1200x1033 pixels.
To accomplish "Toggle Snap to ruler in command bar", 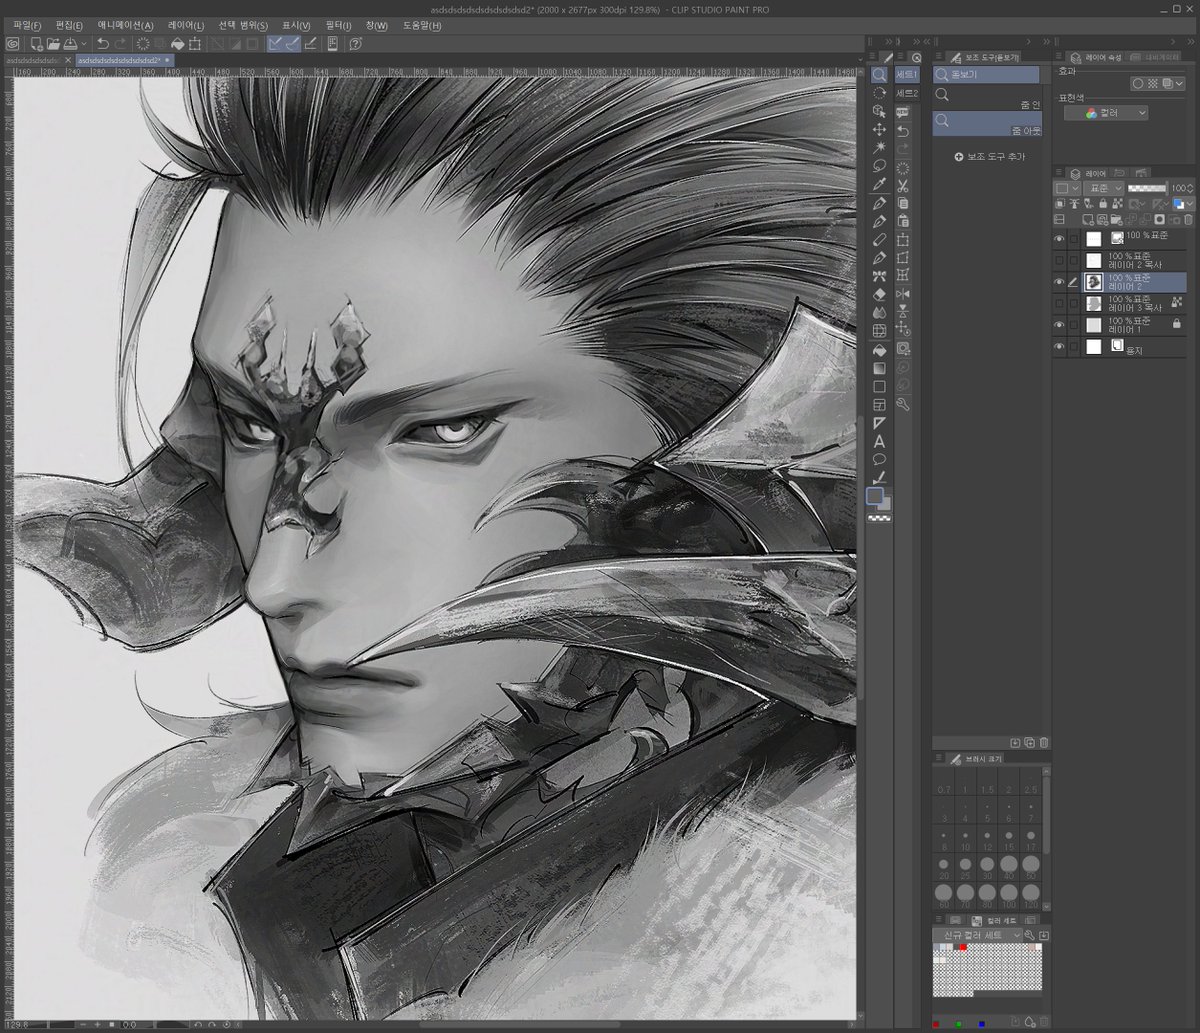I will [x=276, y=44].
